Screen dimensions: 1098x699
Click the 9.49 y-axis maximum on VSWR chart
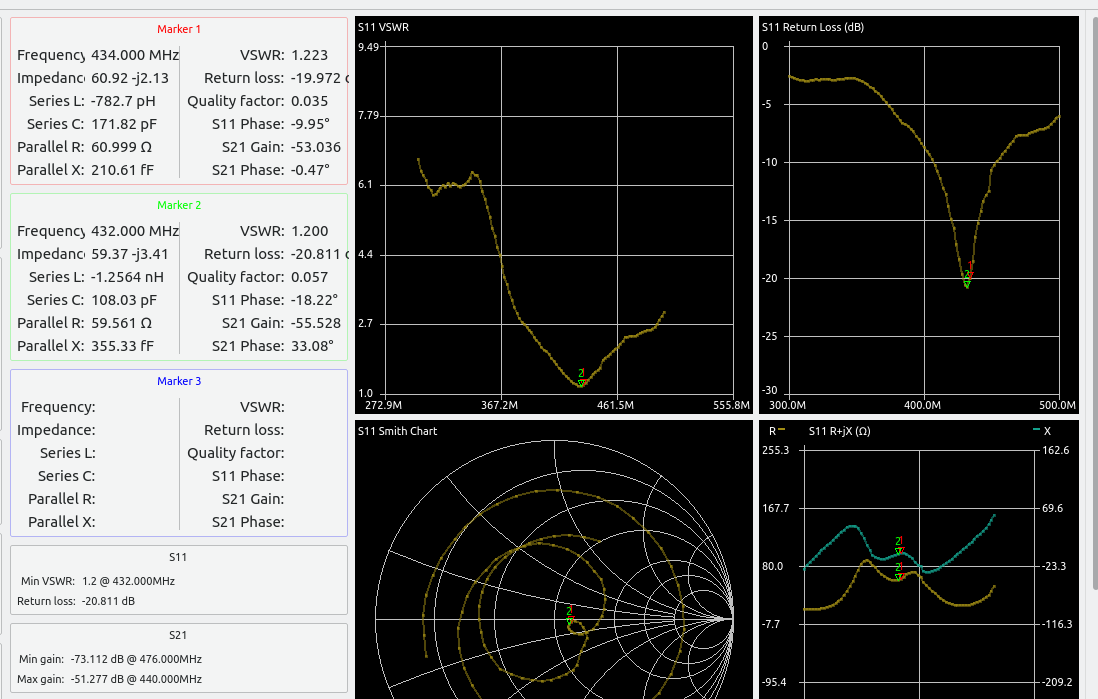click(368, 47)
